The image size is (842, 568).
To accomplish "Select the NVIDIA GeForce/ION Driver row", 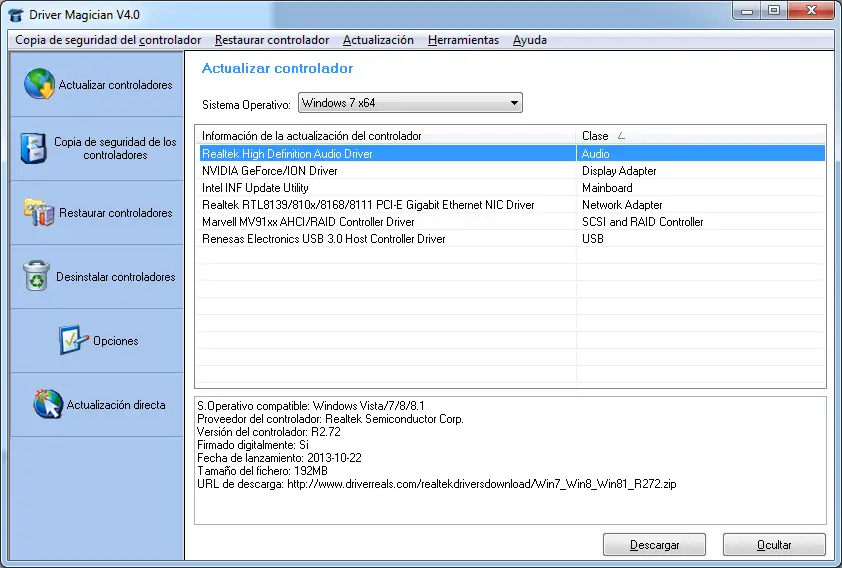I will [512, 171].
